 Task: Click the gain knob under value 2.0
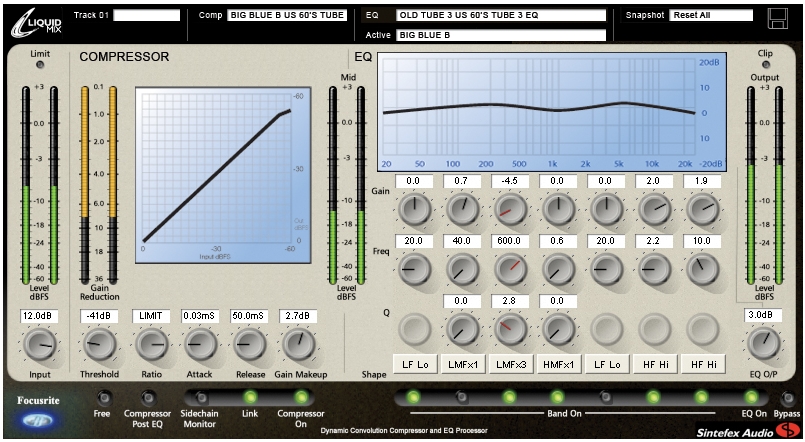point(655,209)
